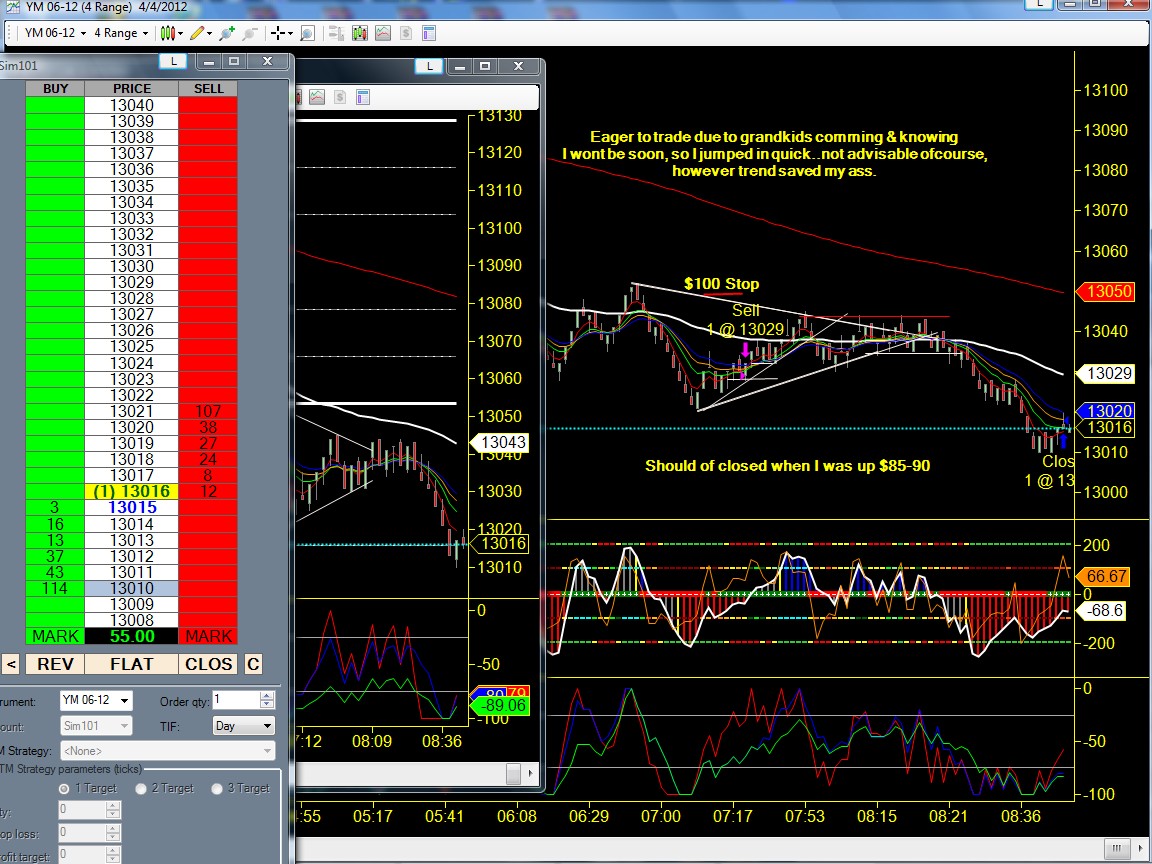Click inner chart horizontal scrollbar thumb

(513, 774)
